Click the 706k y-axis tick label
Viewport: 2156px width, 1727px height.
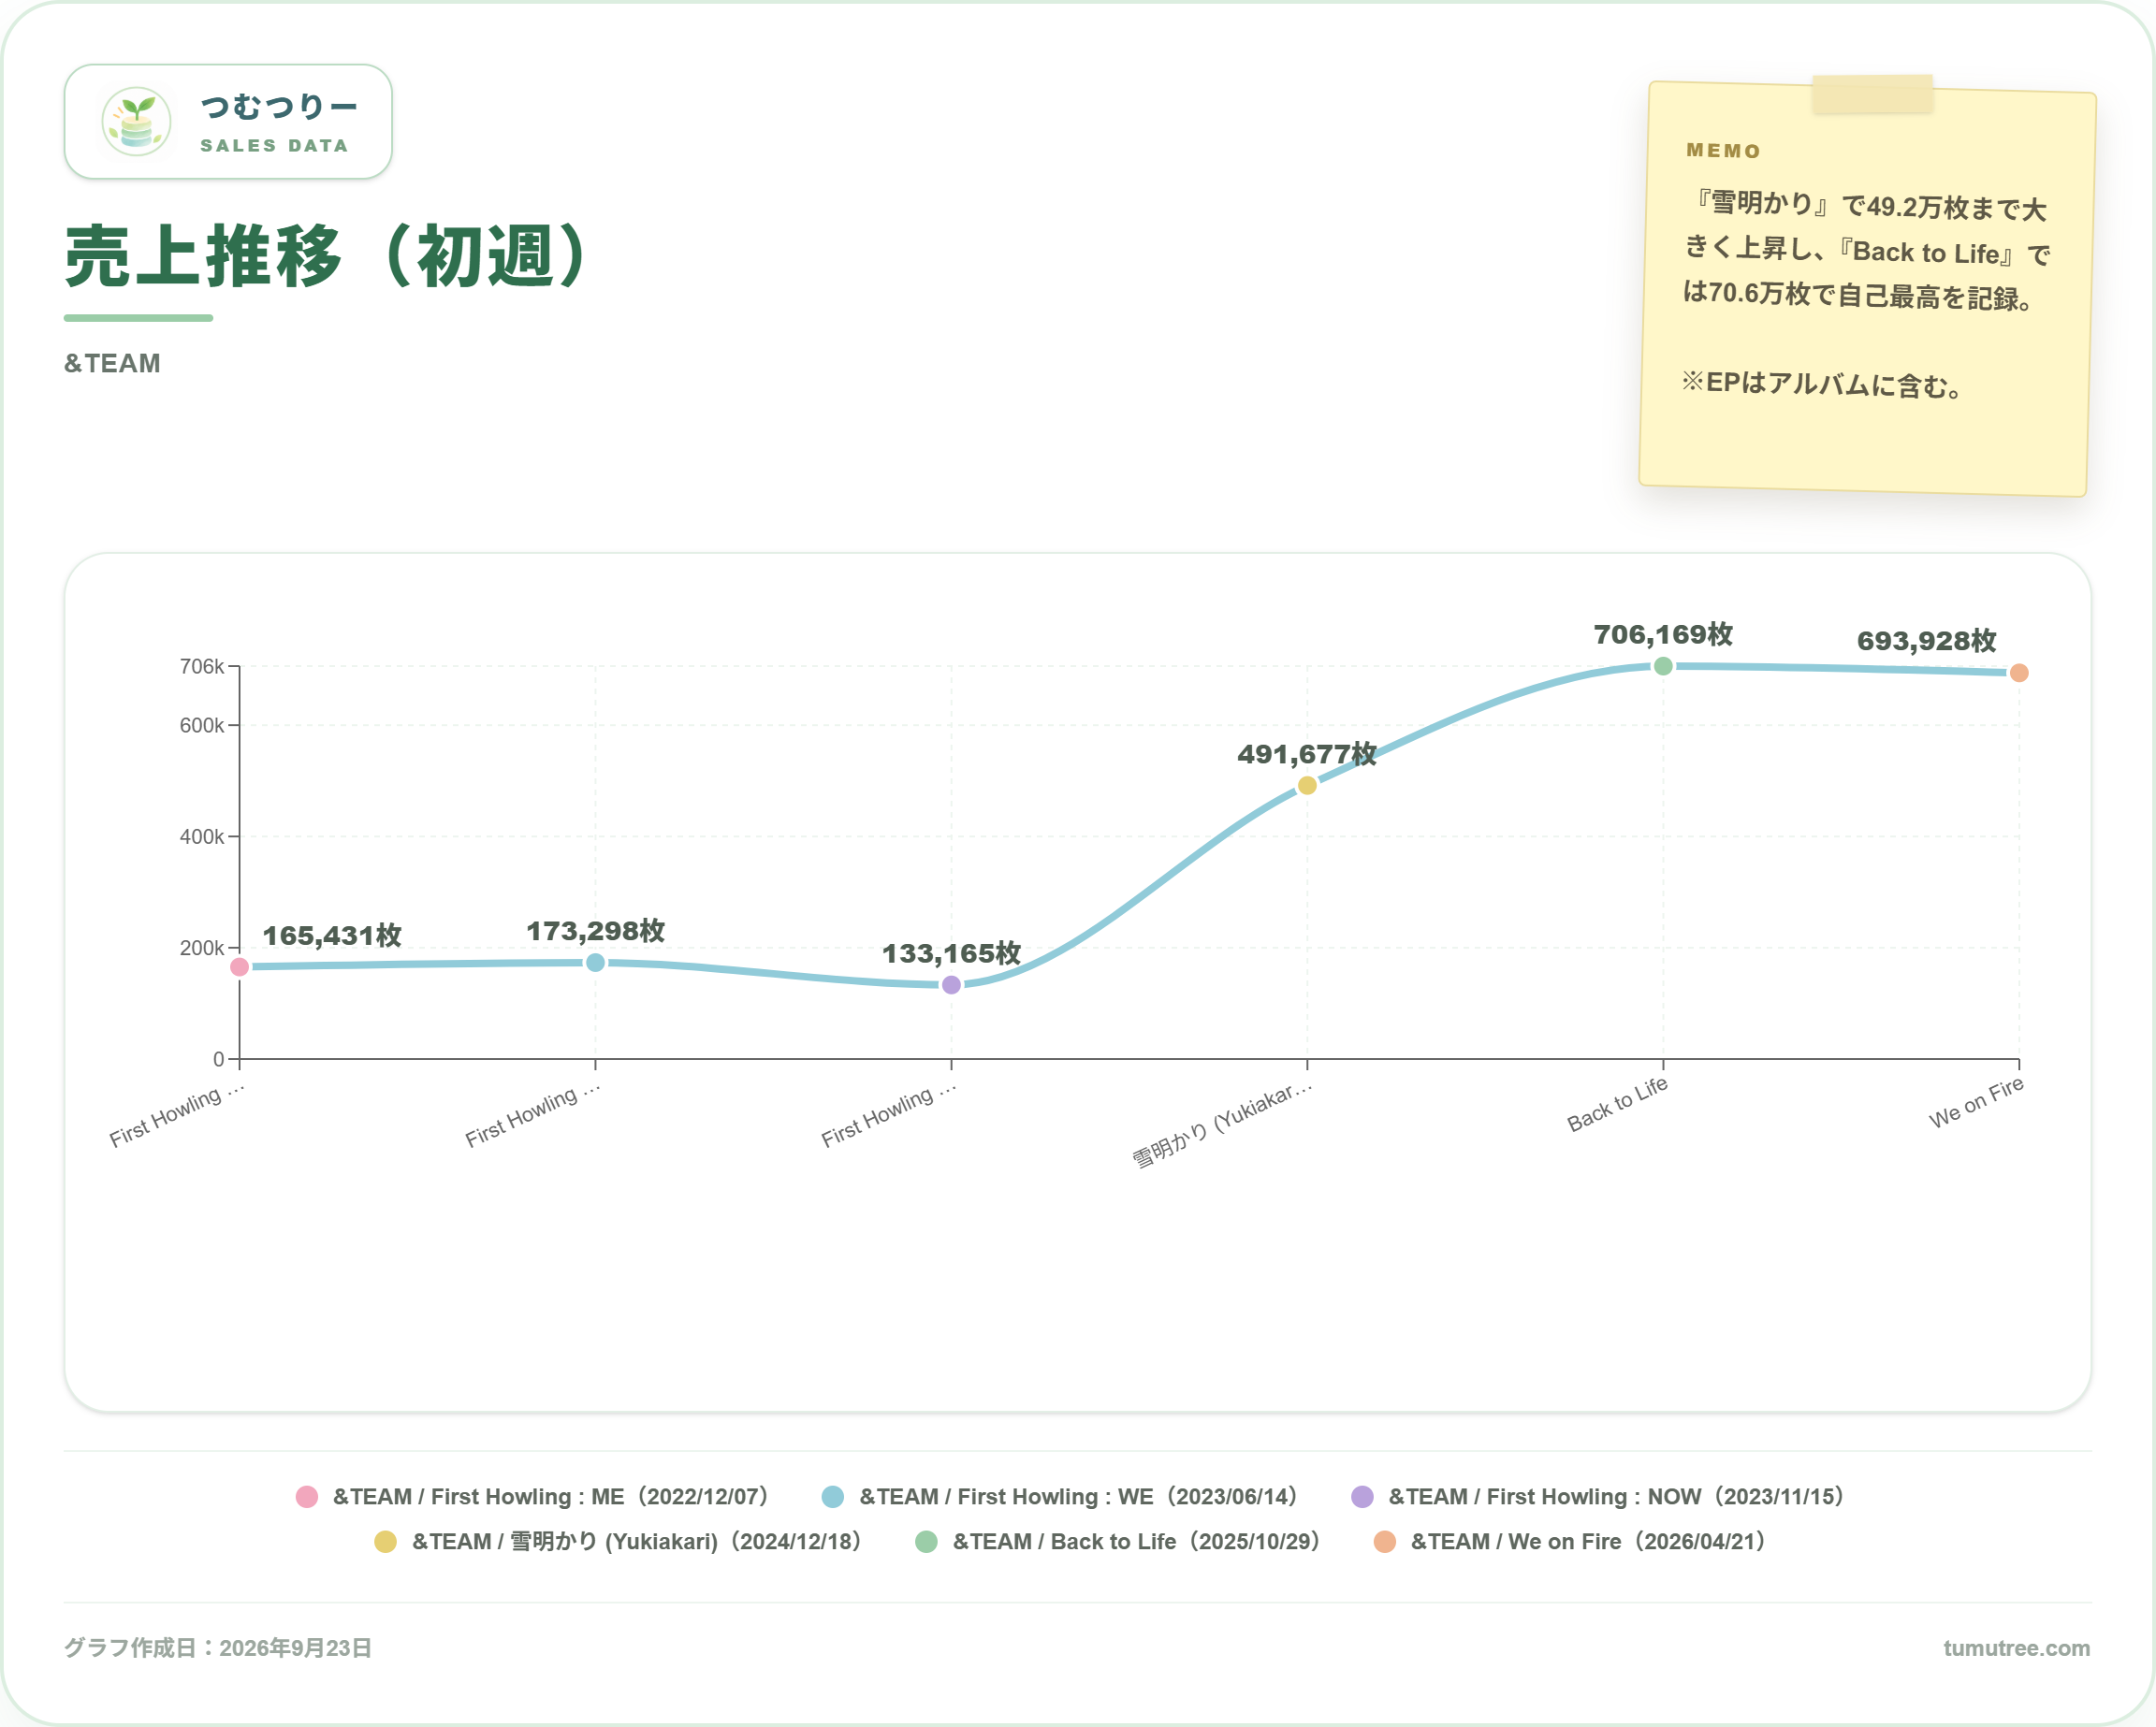tap(202, 667)
